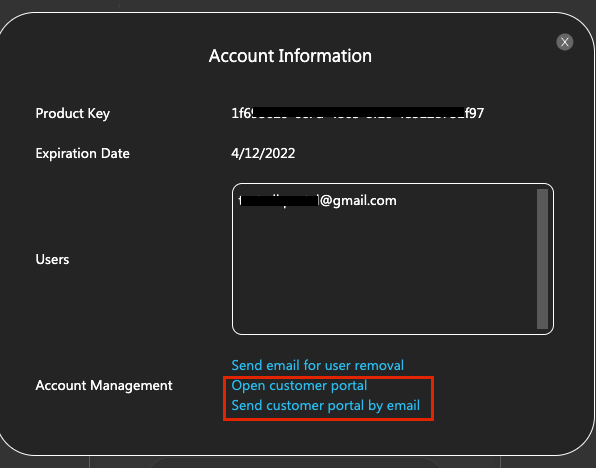This screenshot has height=468, width=596.
Task: Click the Product Key label
Action: pyautogui.click(x=73, y=113)
